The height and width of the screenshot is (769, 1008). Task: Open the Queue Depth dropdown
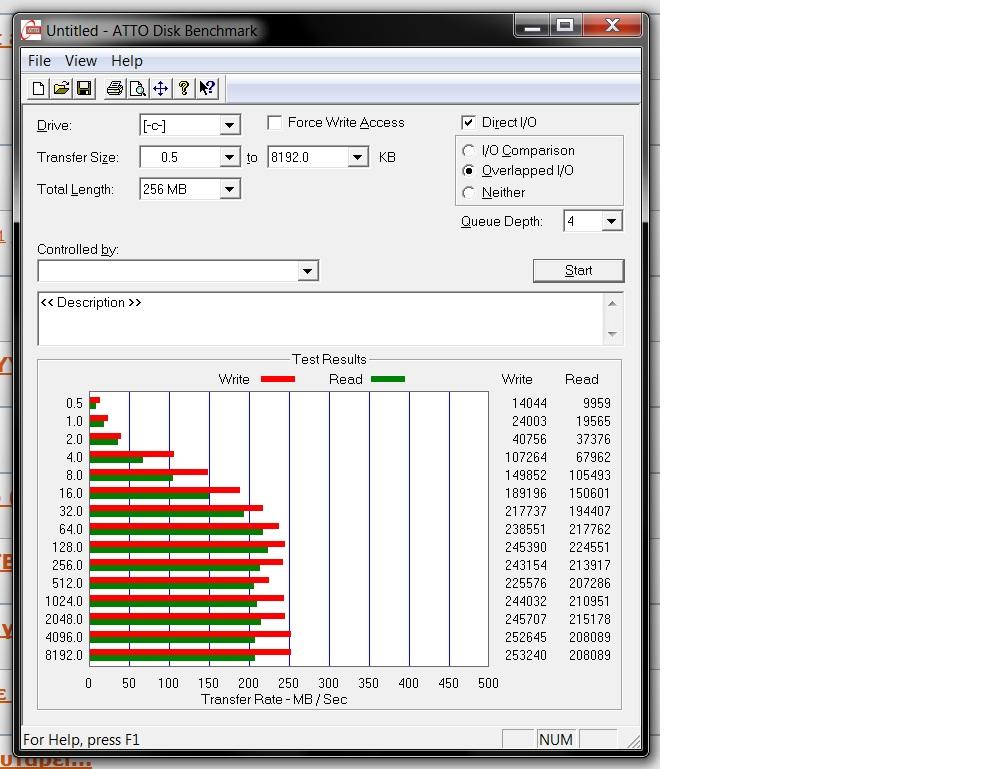611,222
